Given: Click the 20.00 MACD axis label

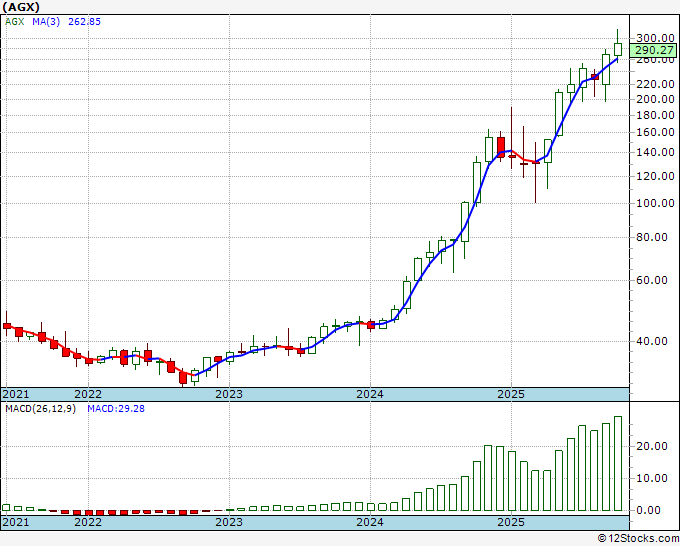Looking at the screenshot, I should (652, 446).
